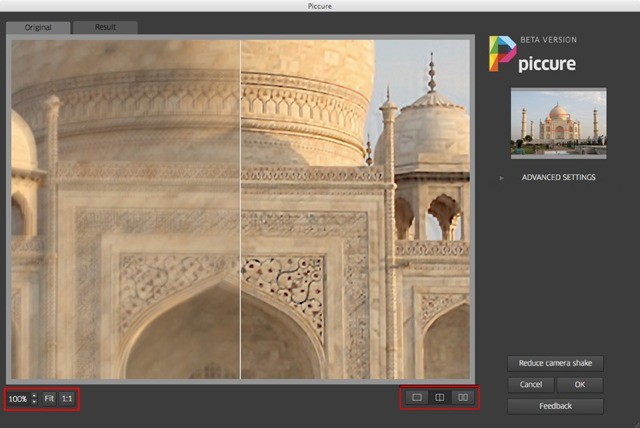Image resolution: width=640 pixels, height=428 pixels.
Task: Click the sharpened result image side
Action: [355, 210]
